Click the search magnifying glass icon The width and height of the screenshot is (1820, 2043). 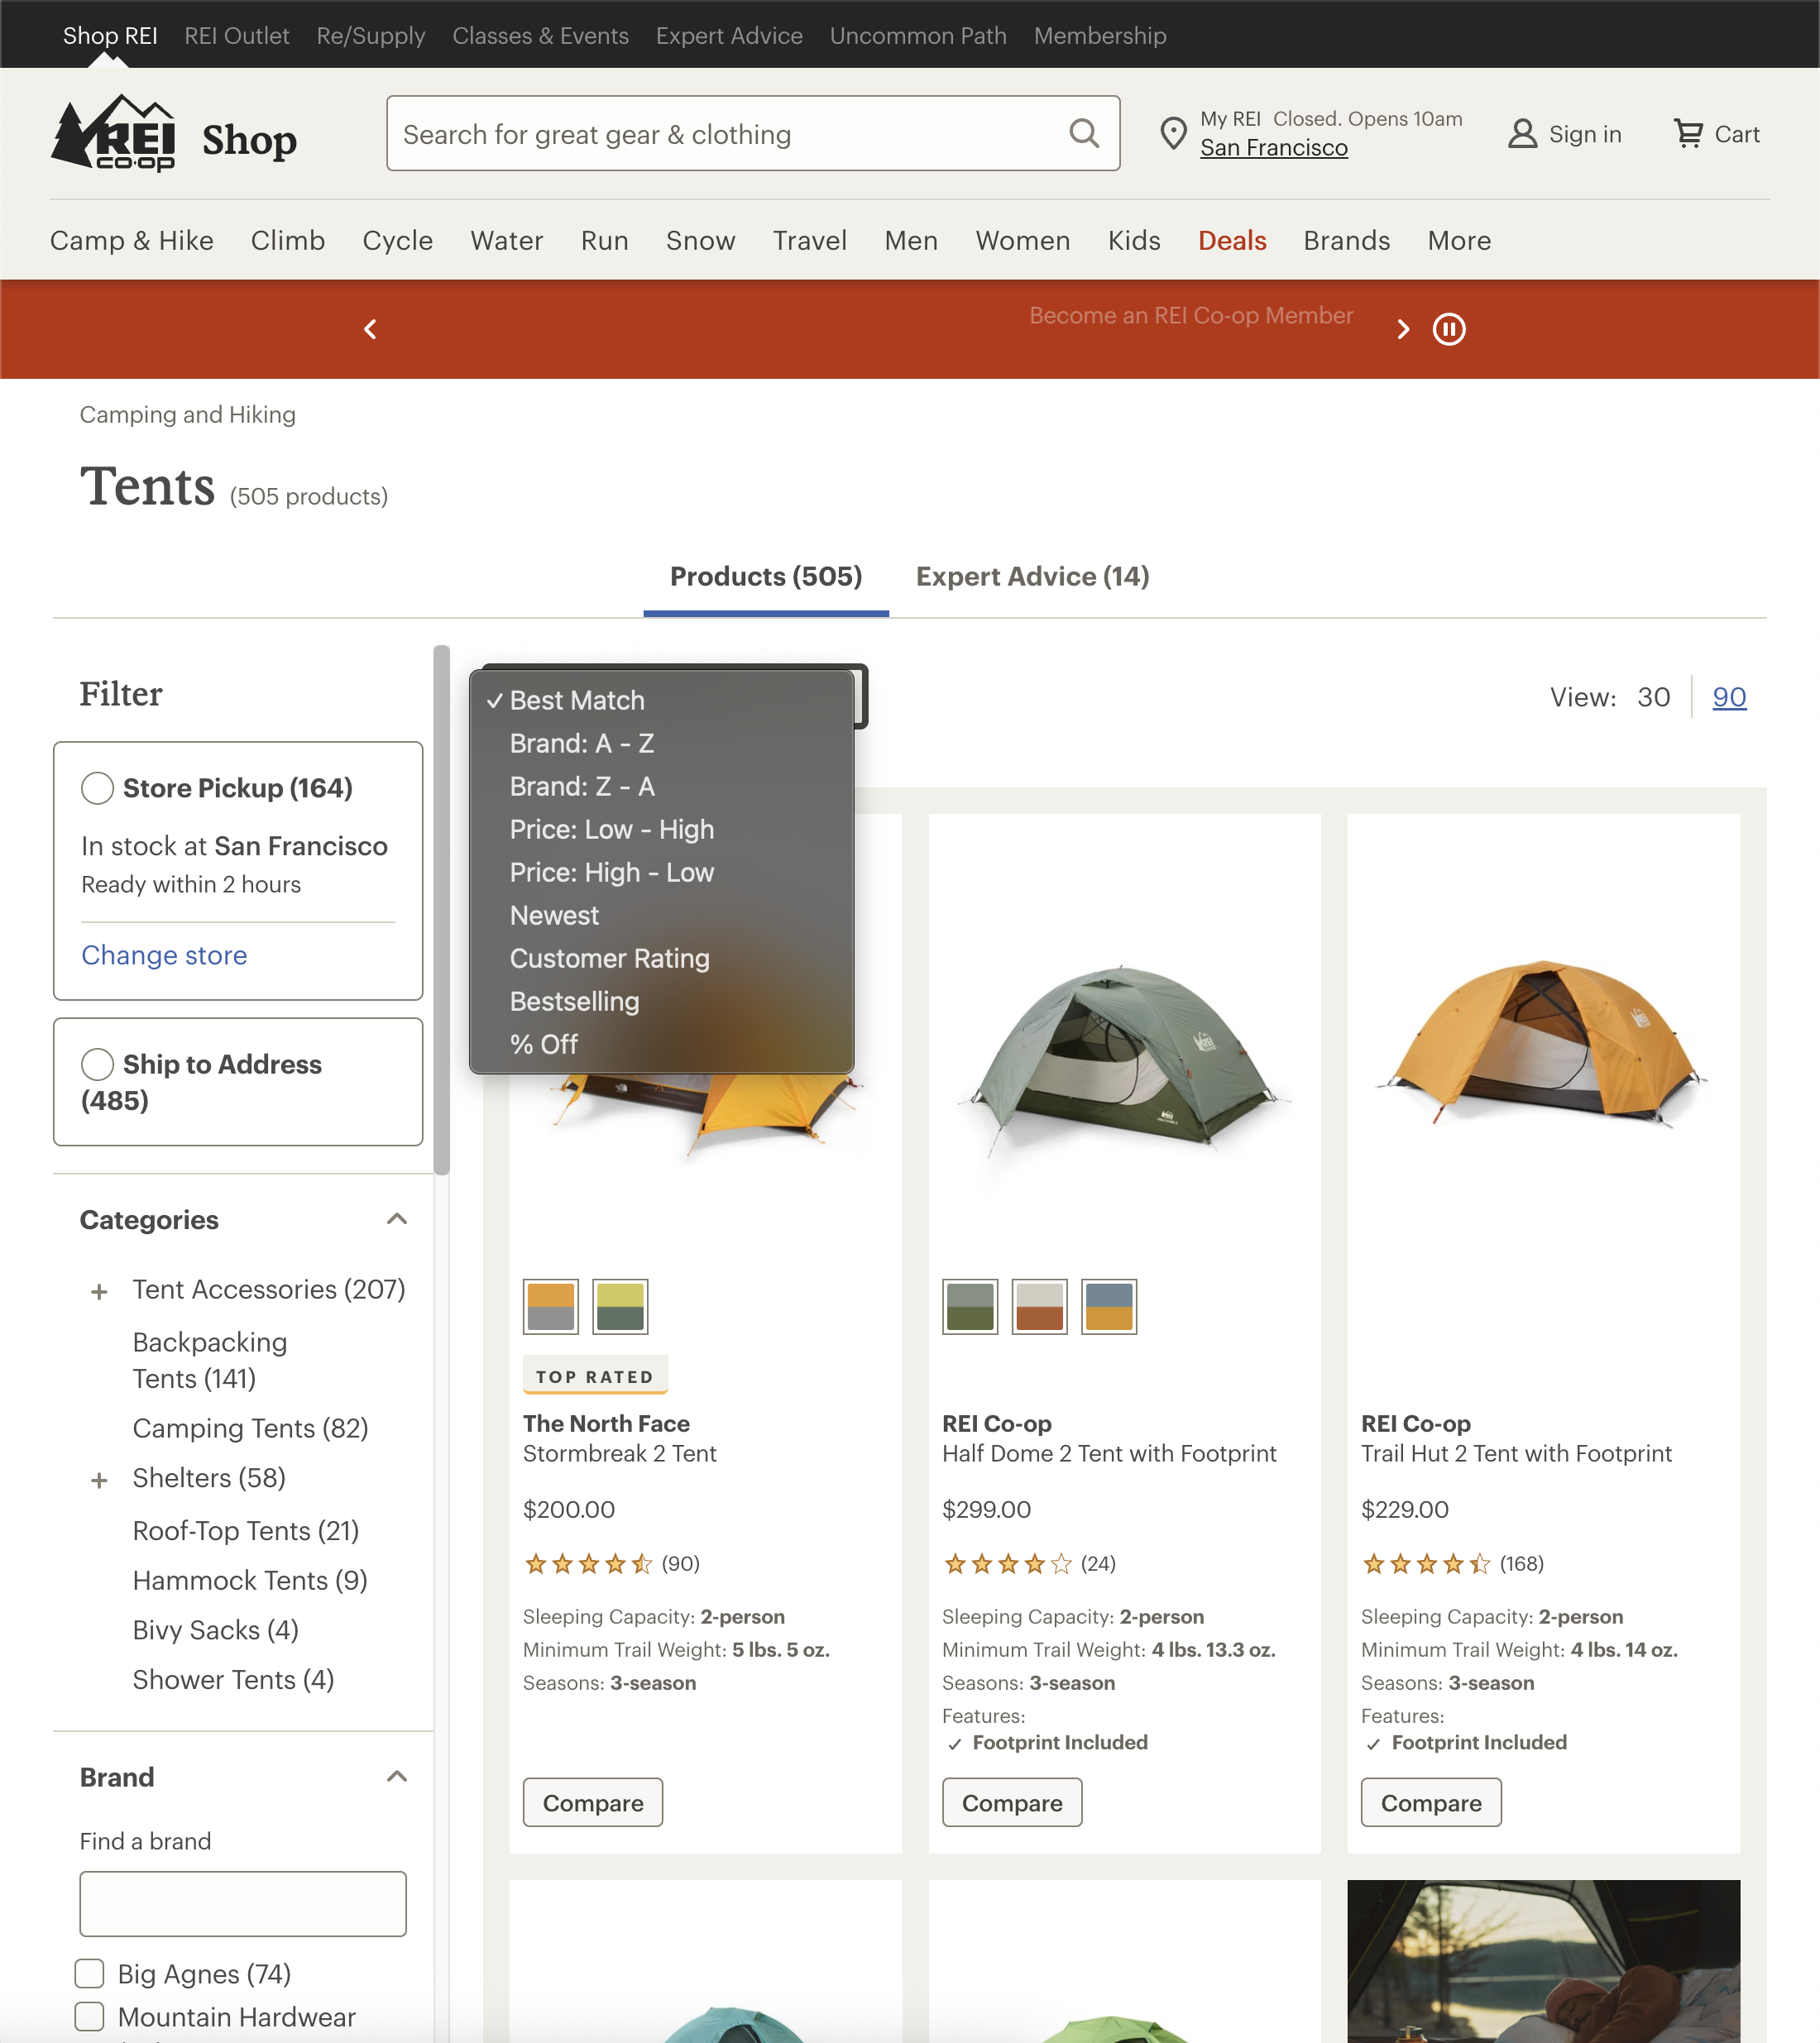[1085, 133]
